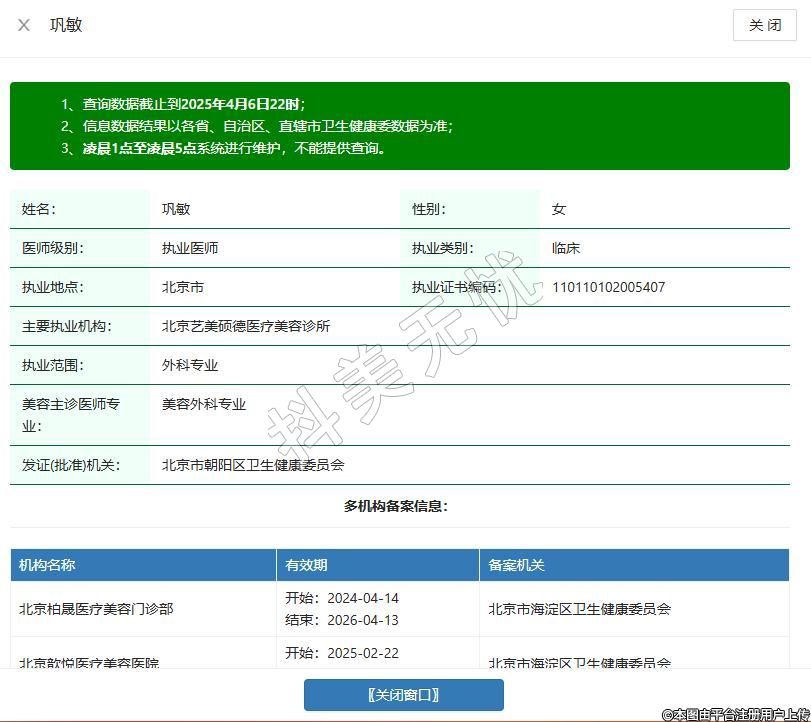The width and height of the screenshot is (811, 722).
Task: Select the end date 2026-04-13
Action: click(362, 619)
